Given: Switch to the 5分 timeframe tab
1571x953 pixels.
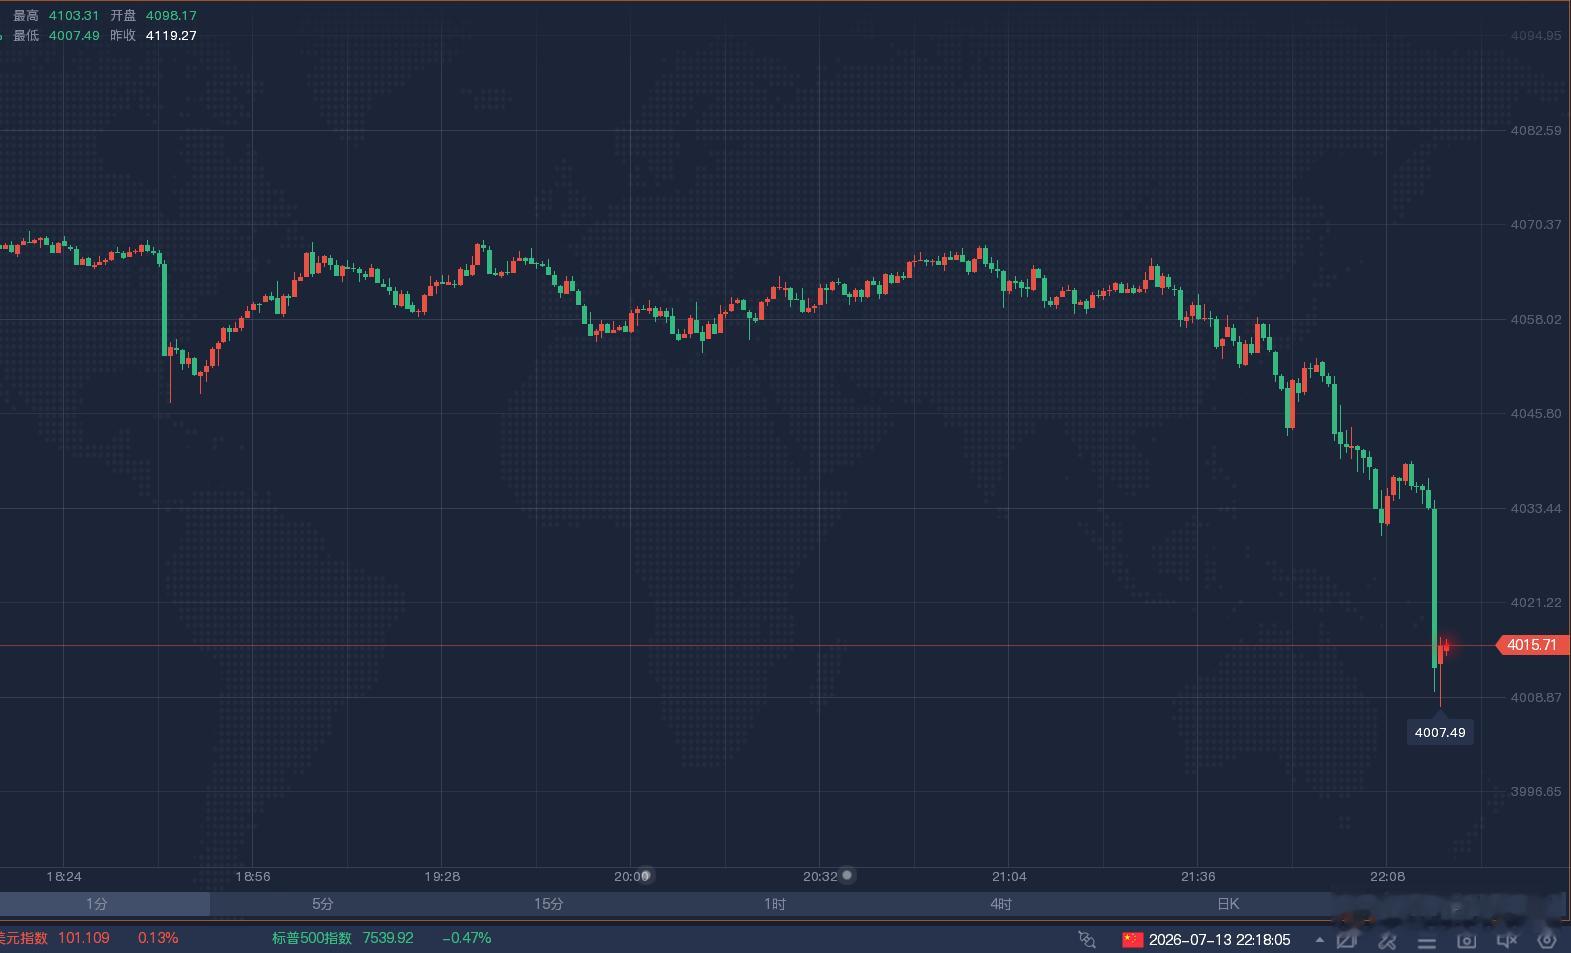Looking at the screenshot, I should point(322,904).
